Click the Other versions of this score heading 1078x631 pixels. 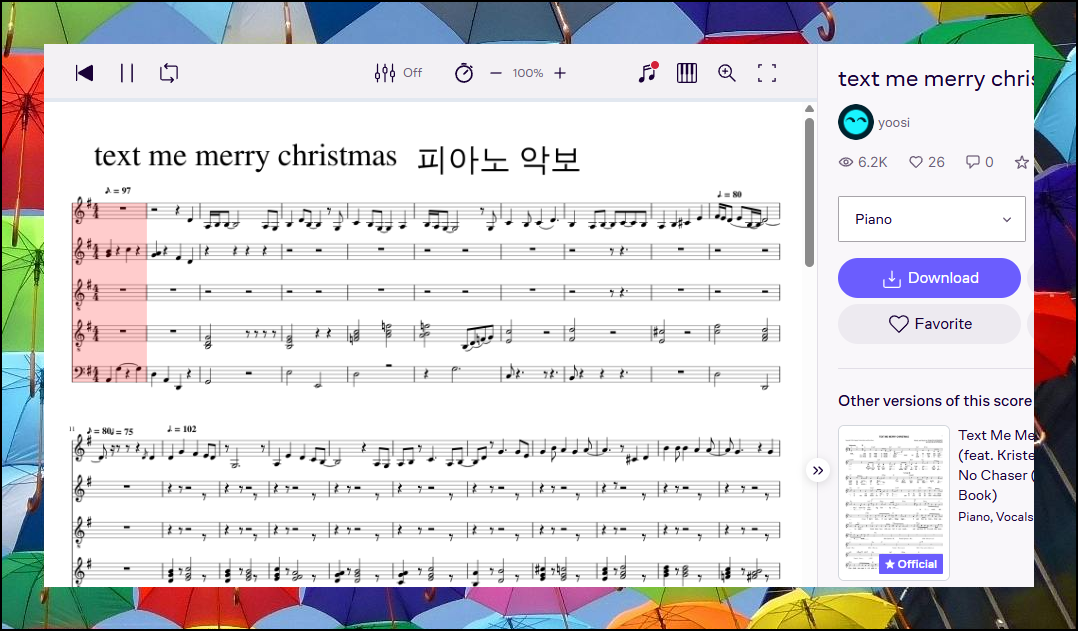coord(935,401)
